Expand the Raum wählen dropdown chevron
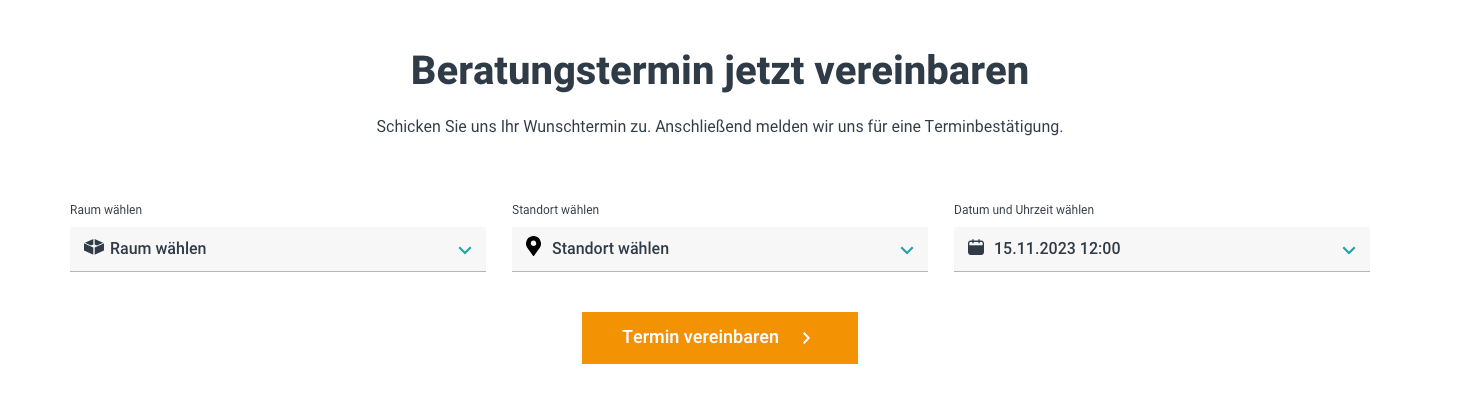The image size is (1476, 418). [x=465, y=250]
